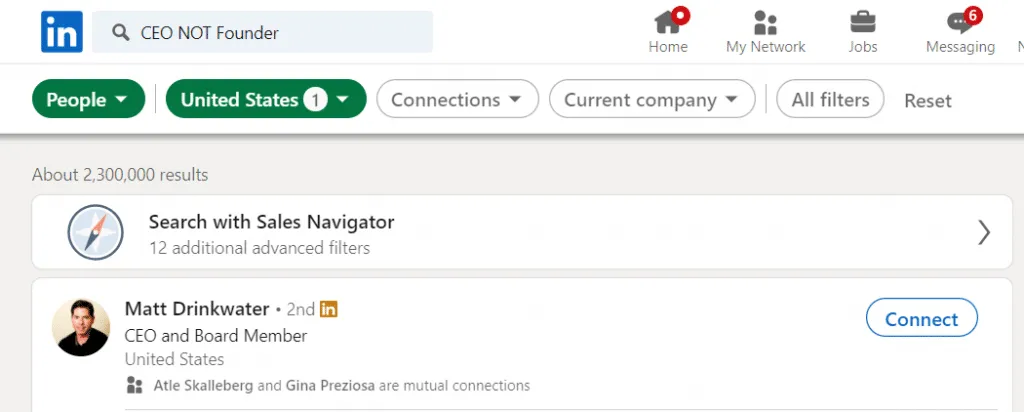Click 'CEO and Board Member' headline

tap(216, 336)
